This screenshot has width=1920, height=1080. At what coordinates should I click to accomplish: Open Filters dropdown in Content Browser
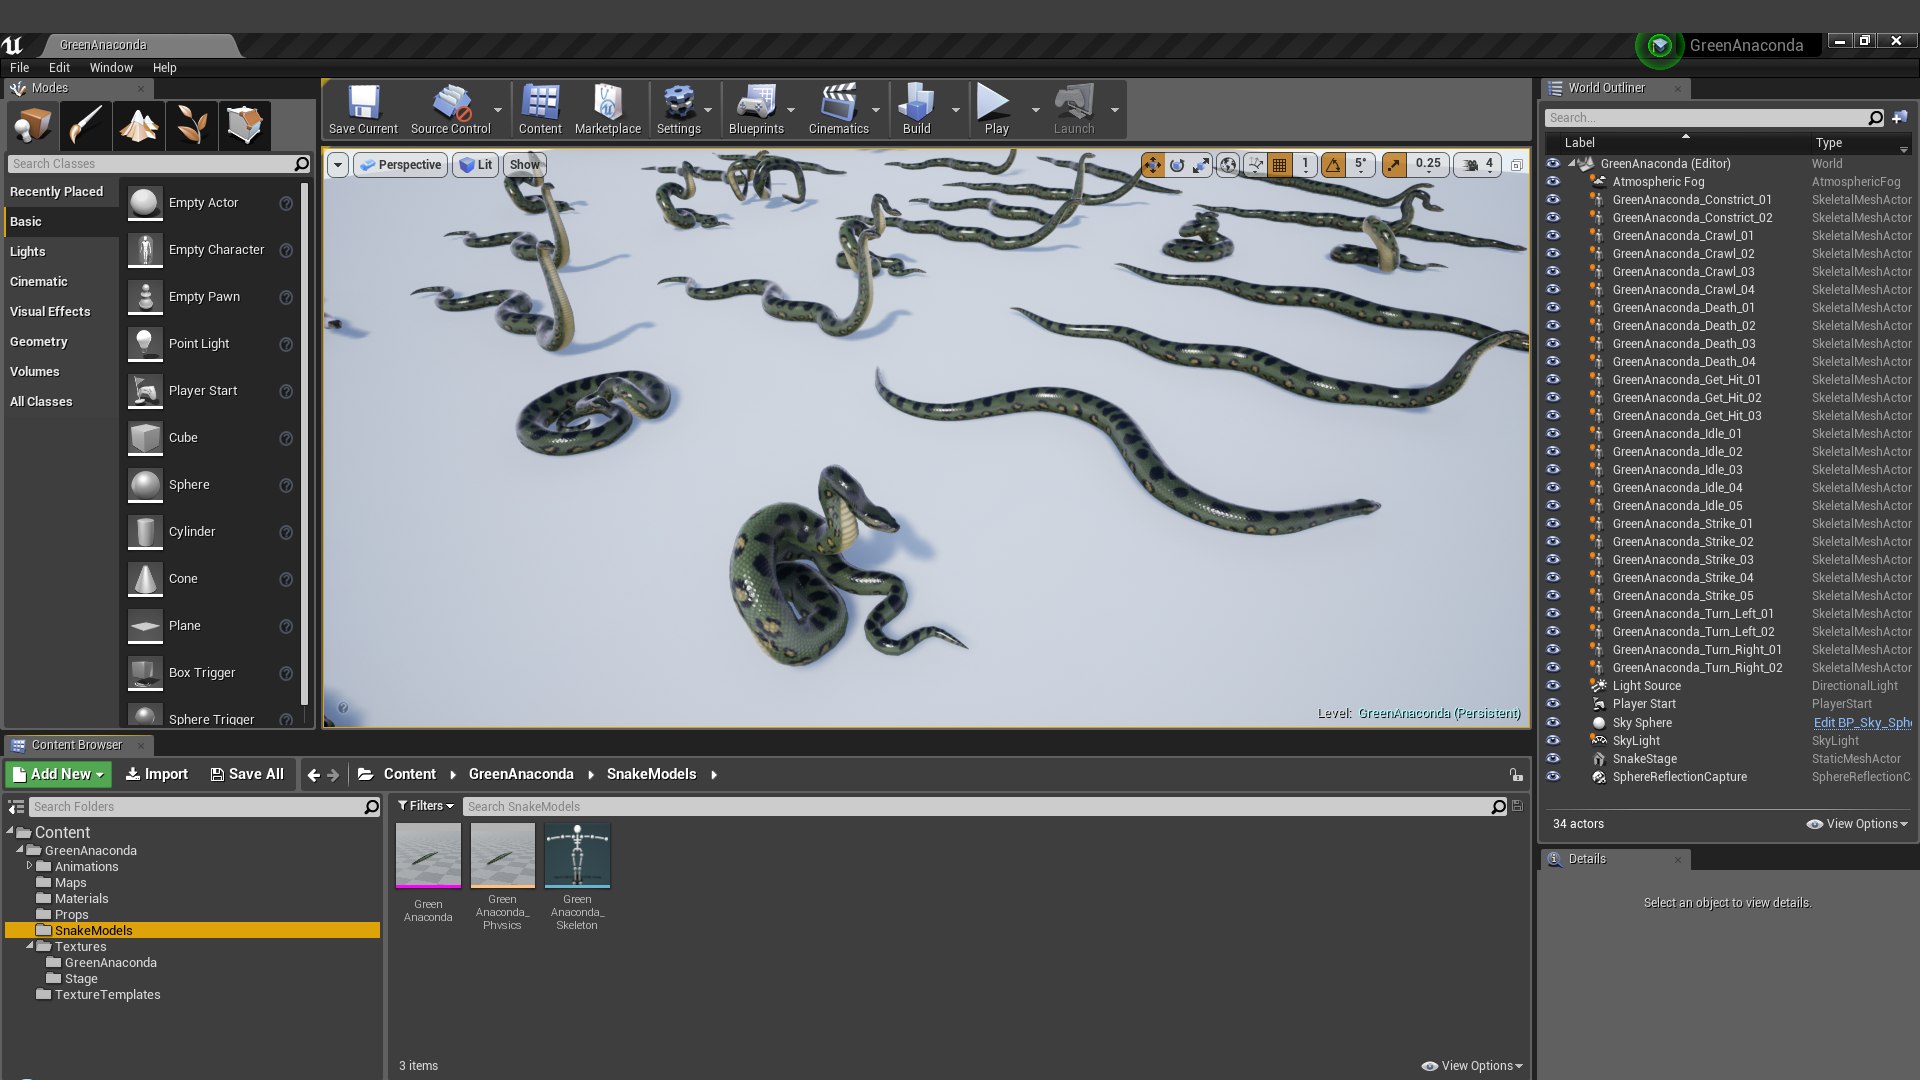click(426, 806)
